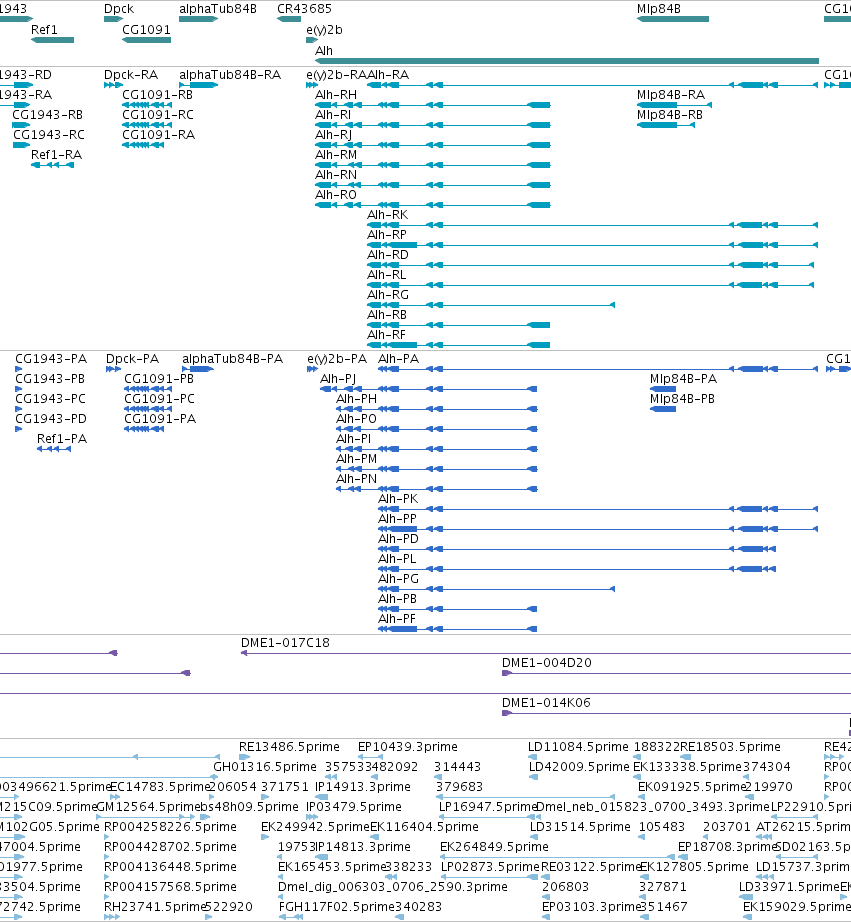
Task: Select the Alh-PH protein feature
Action: [437, 409]
